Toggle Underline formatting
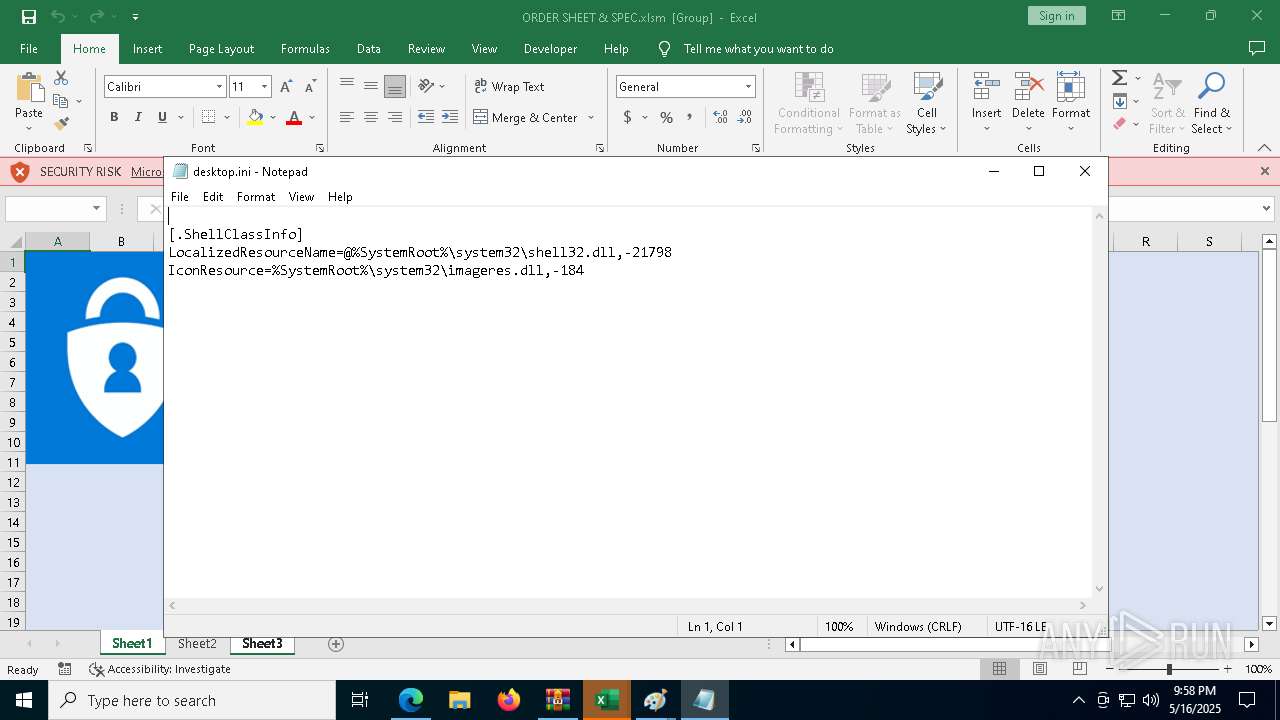The image size is (1280, 720). (x=162, y=117)
